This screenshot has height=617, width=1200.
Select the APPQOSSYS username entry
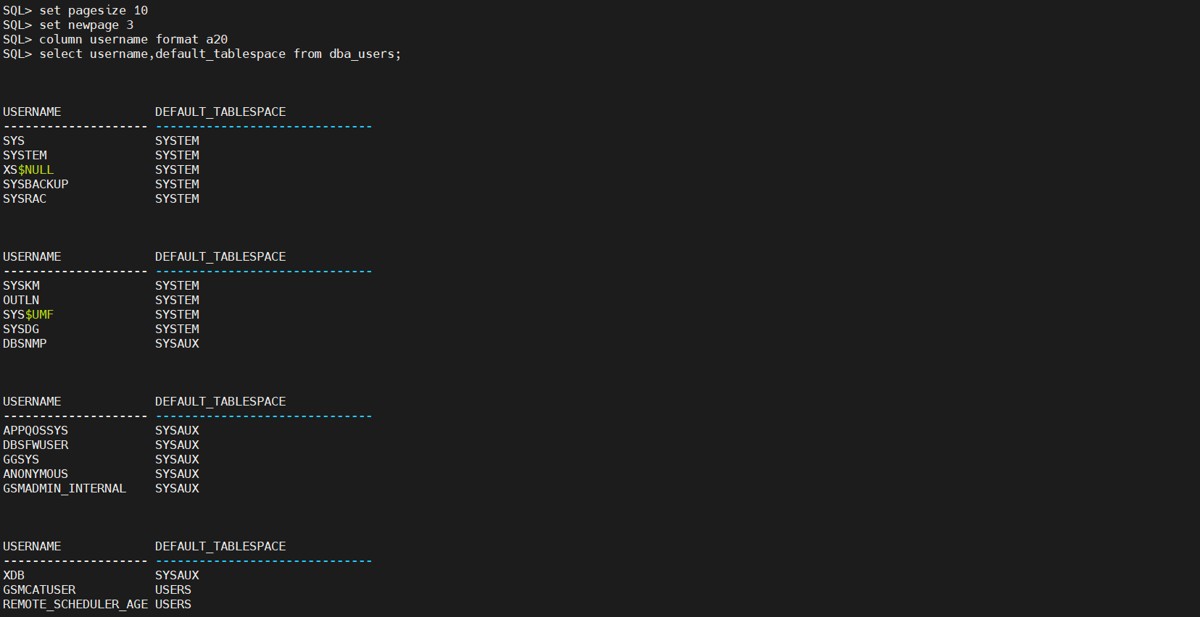[x=35, y=430]
